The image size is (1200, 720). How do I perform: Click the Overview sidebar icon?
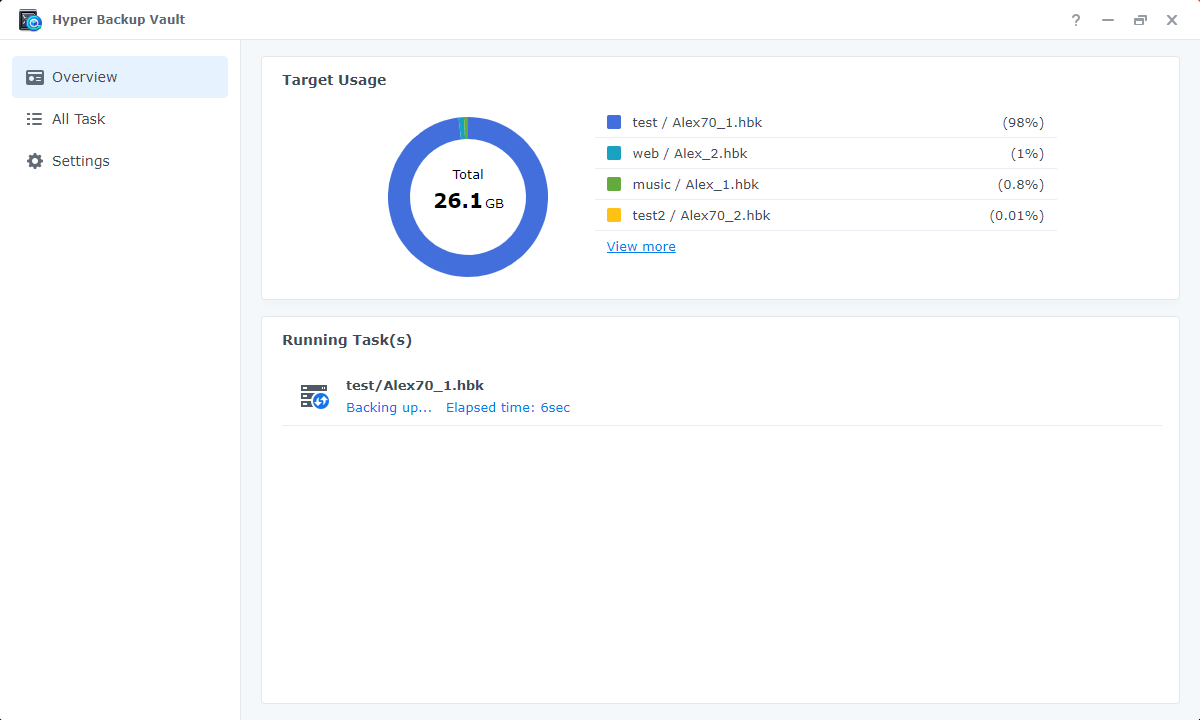pyautogui.click(x=35, y=77)
